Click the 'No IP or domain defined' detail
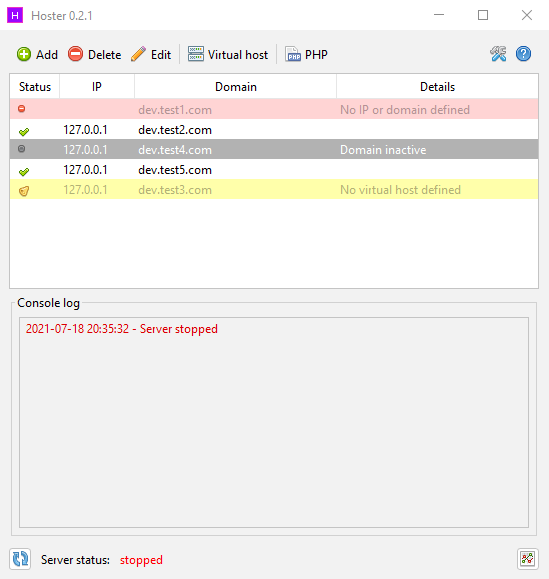Viewport: 549px width, 579px height. point(405,110)
